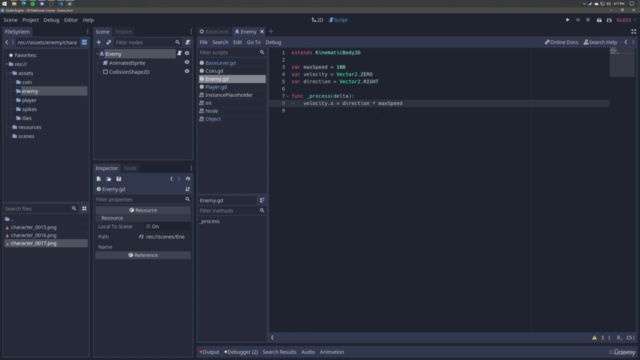Toggle the Local To Scene checkbox

click(148, 227)
